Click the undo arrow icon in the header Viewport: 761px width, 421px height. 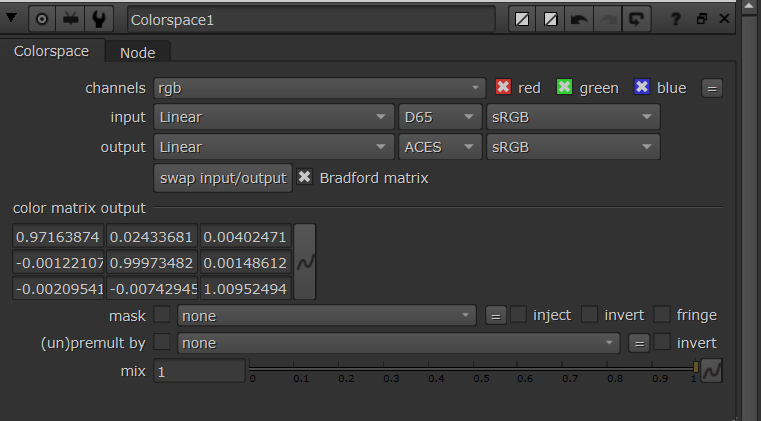[579, 19]
